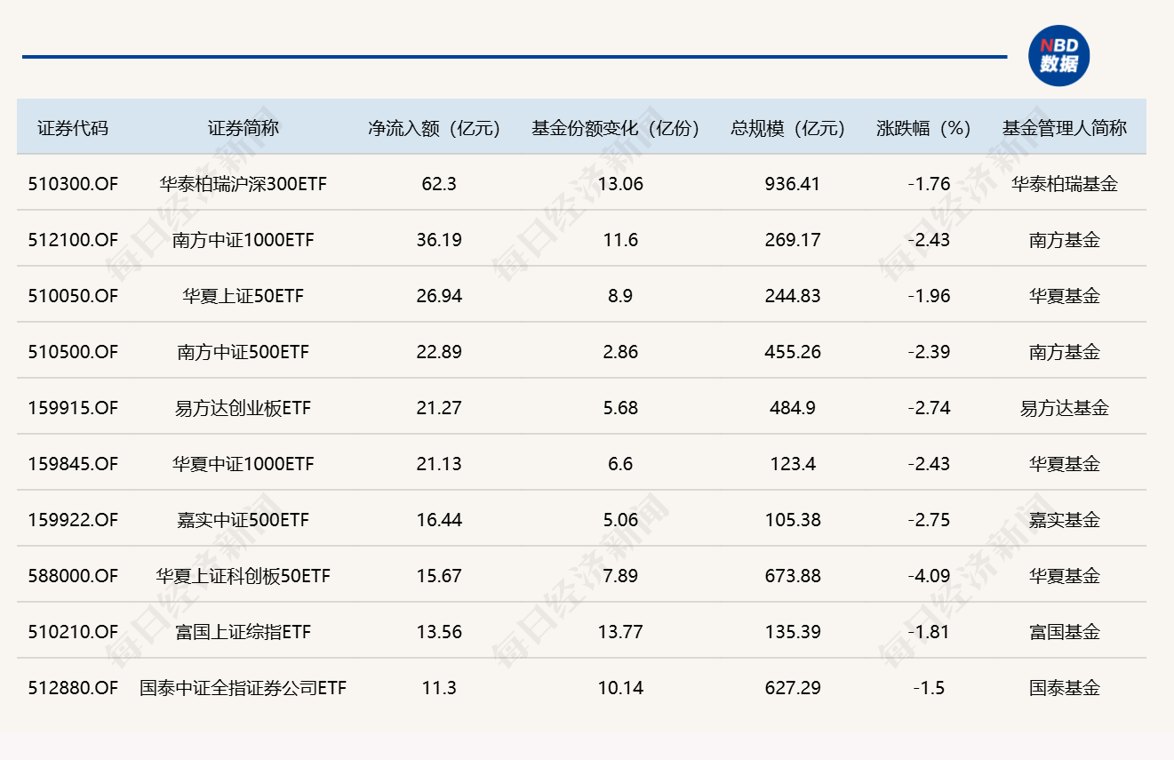1174x760 pixels.
Task: Click security code 512880.OF
Action: 73,687
